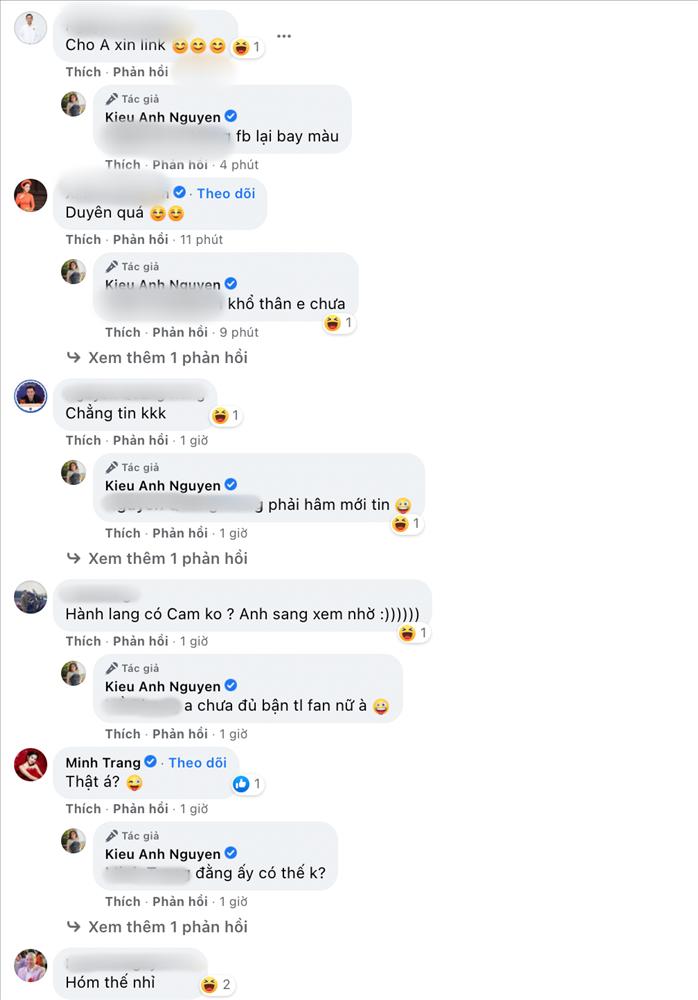Viewport: 698px width, 1000px height.
Task: Click haha reaction on 'Chẳng tin kkk' comment
Action: click(x=226, y=416)
